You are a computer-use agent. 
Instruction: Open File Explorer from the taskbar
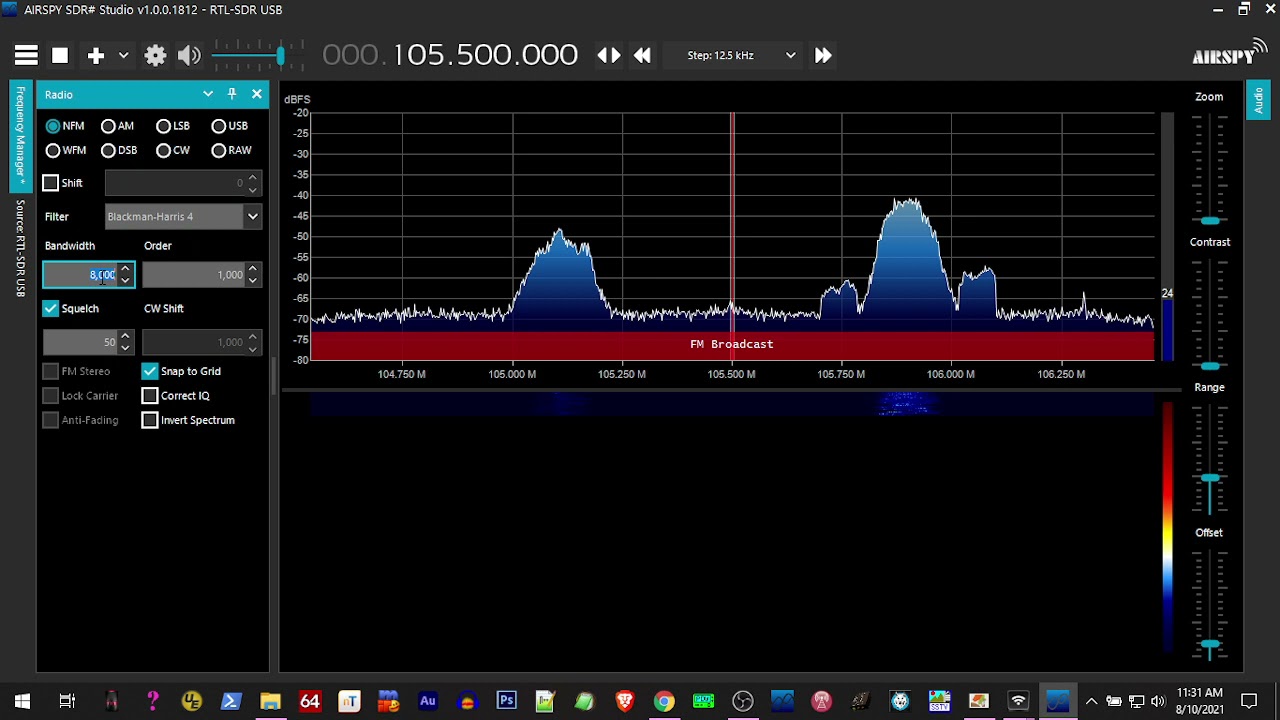tap(270, 701)
